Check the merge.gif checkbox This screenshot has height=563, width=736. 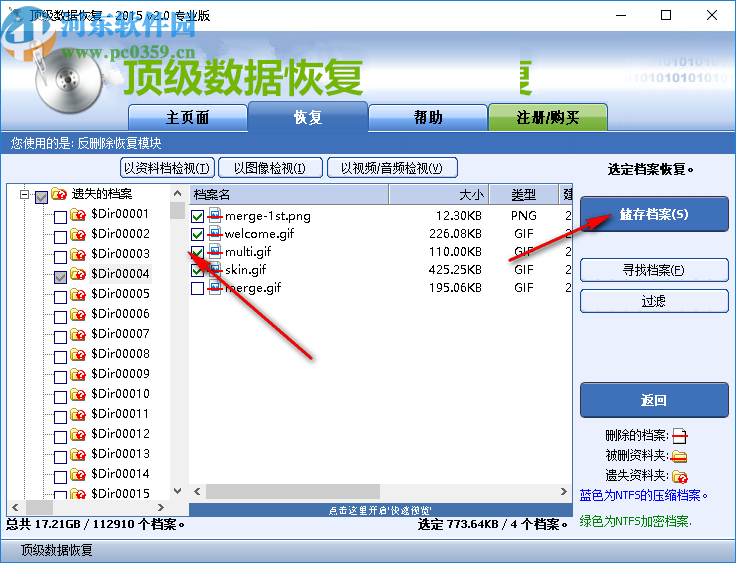[197, 288]
